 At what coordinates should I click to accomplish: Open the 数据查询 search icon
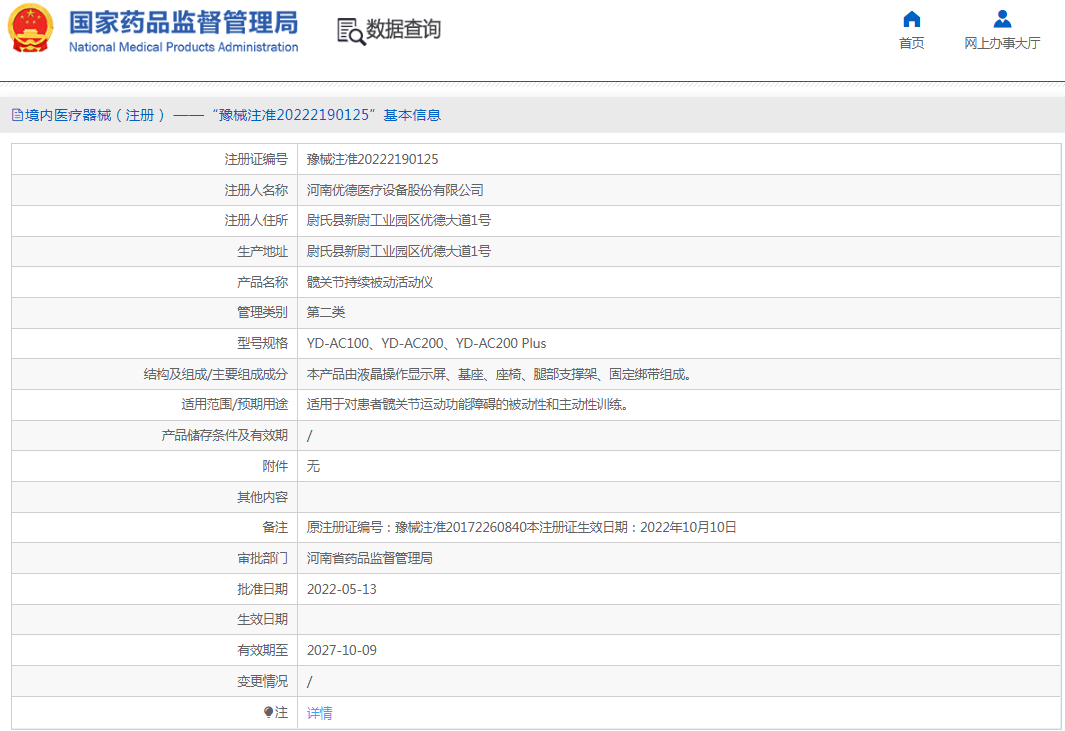[x=351, y=31]
